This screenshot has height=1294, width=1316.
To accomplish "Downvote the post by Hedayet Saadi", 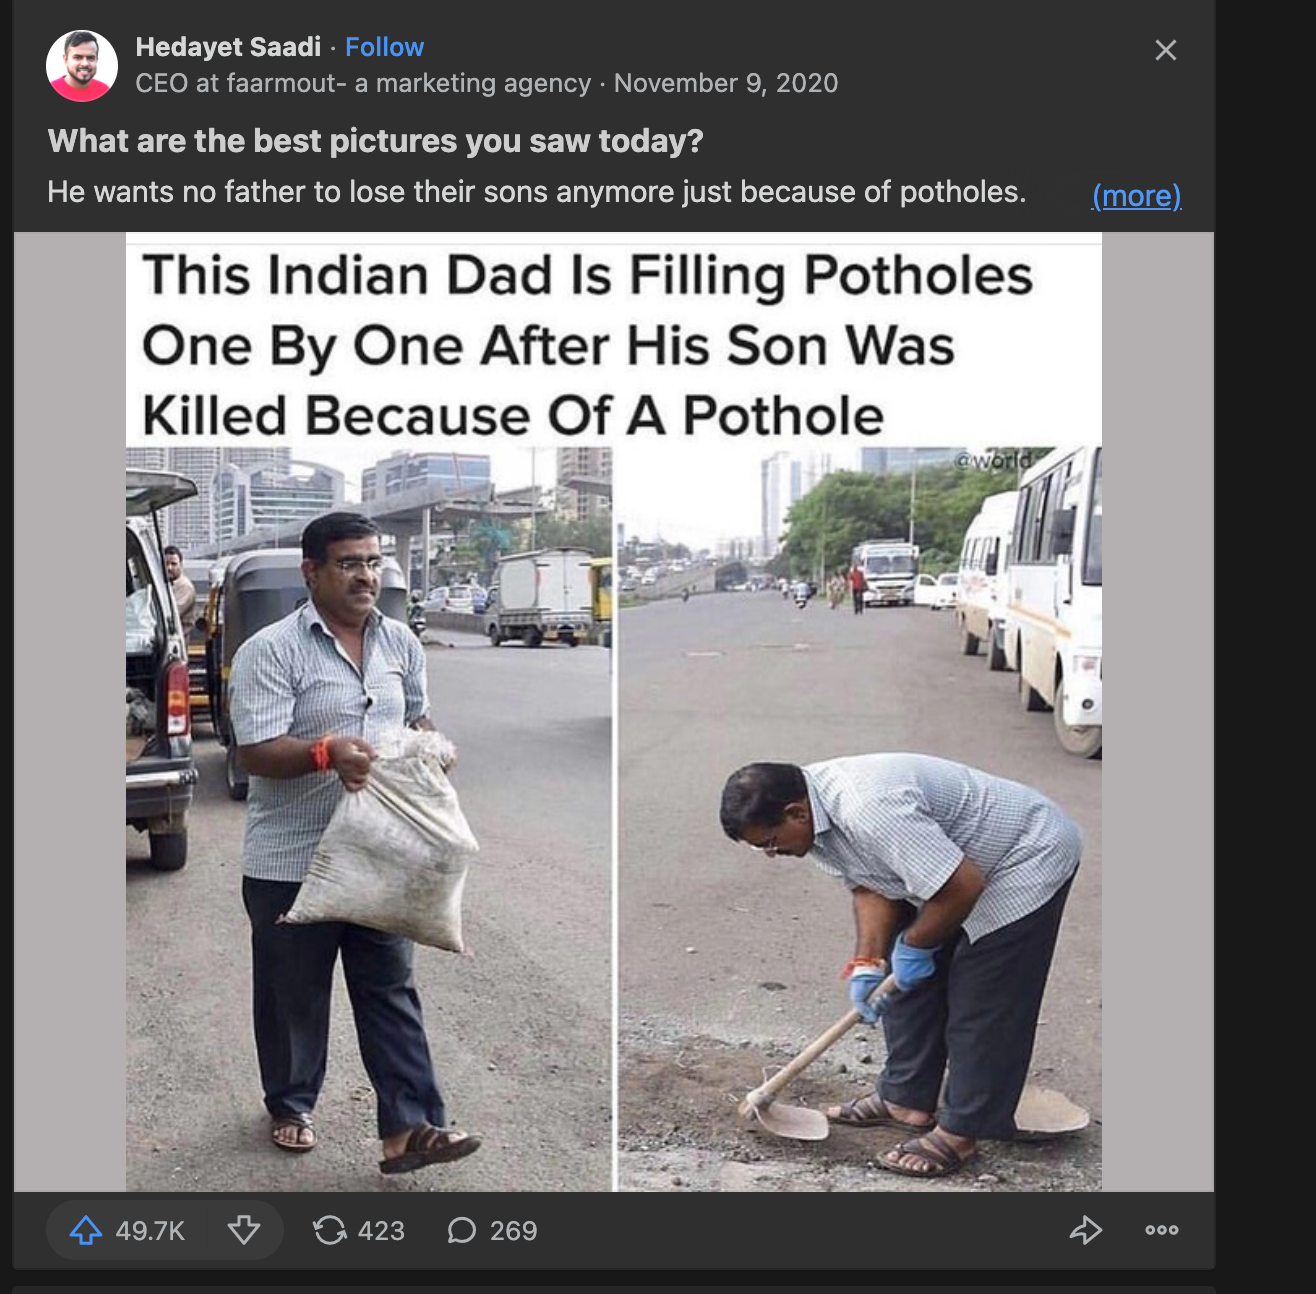I will (x=244, y=1230).
